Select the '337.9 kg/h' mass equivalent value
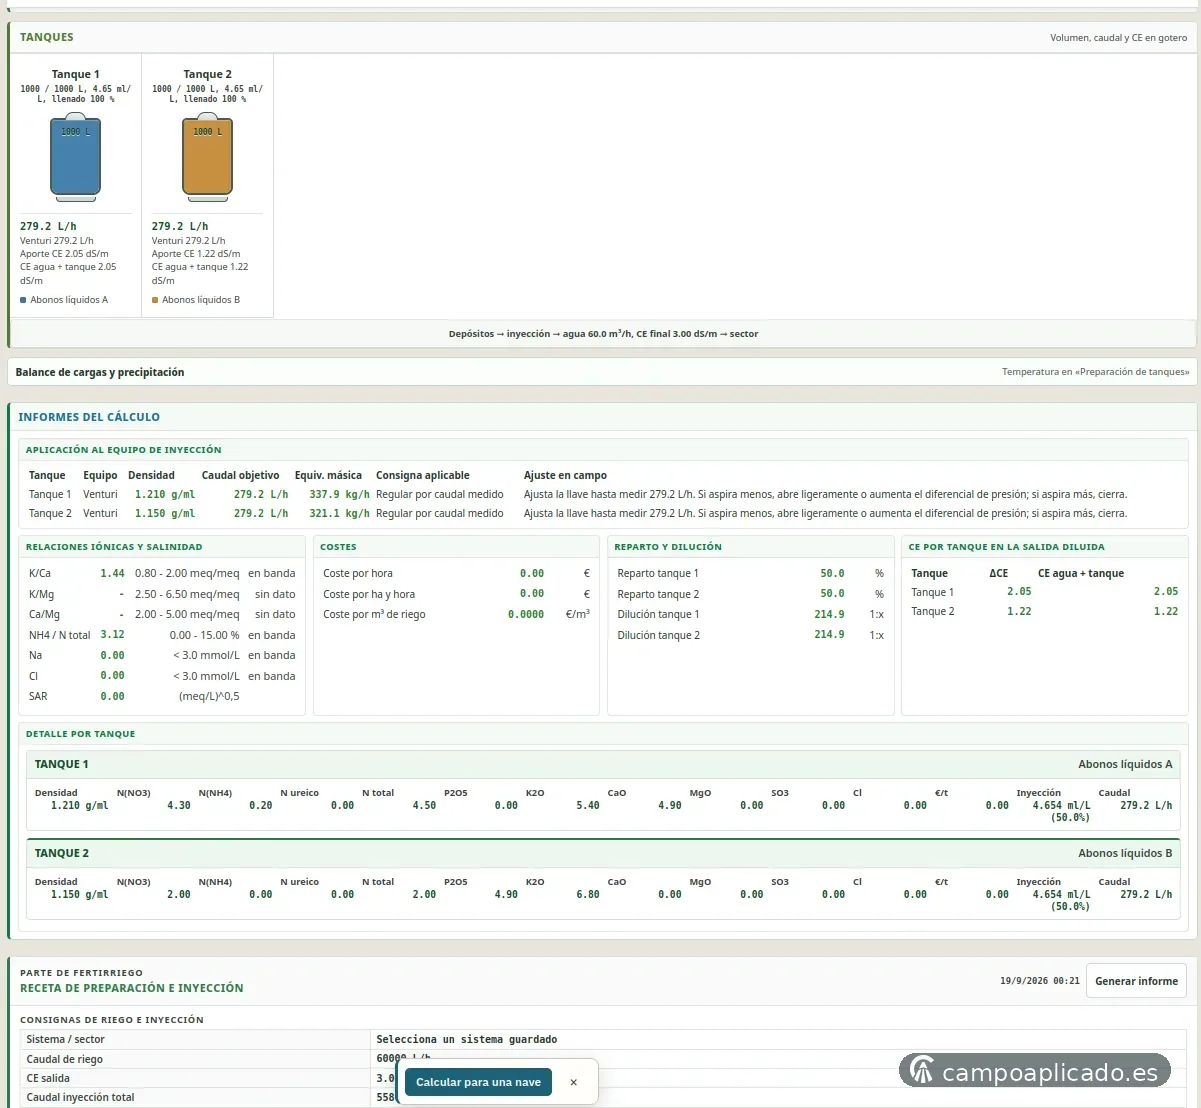Viewport: 1201px width, 1108px height. point(339,494)
